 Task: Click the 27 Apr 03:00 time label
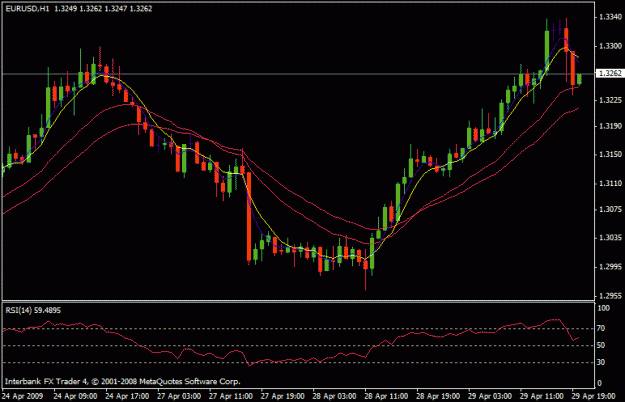179,396
